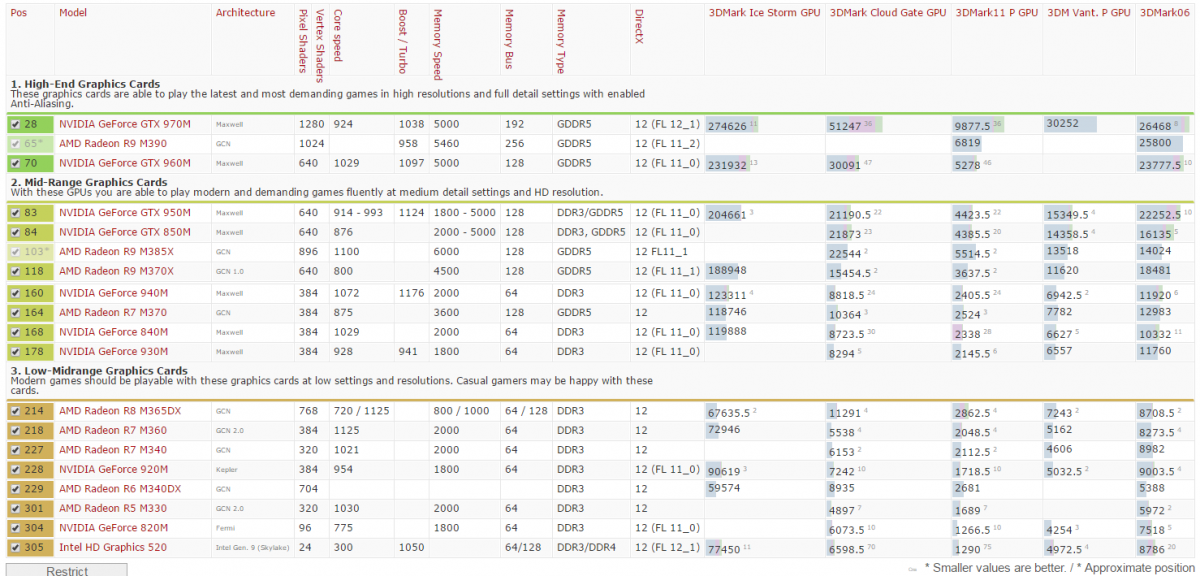
Task: Click Cloud Gate score 51247 bar
Action: click(855, 126)
